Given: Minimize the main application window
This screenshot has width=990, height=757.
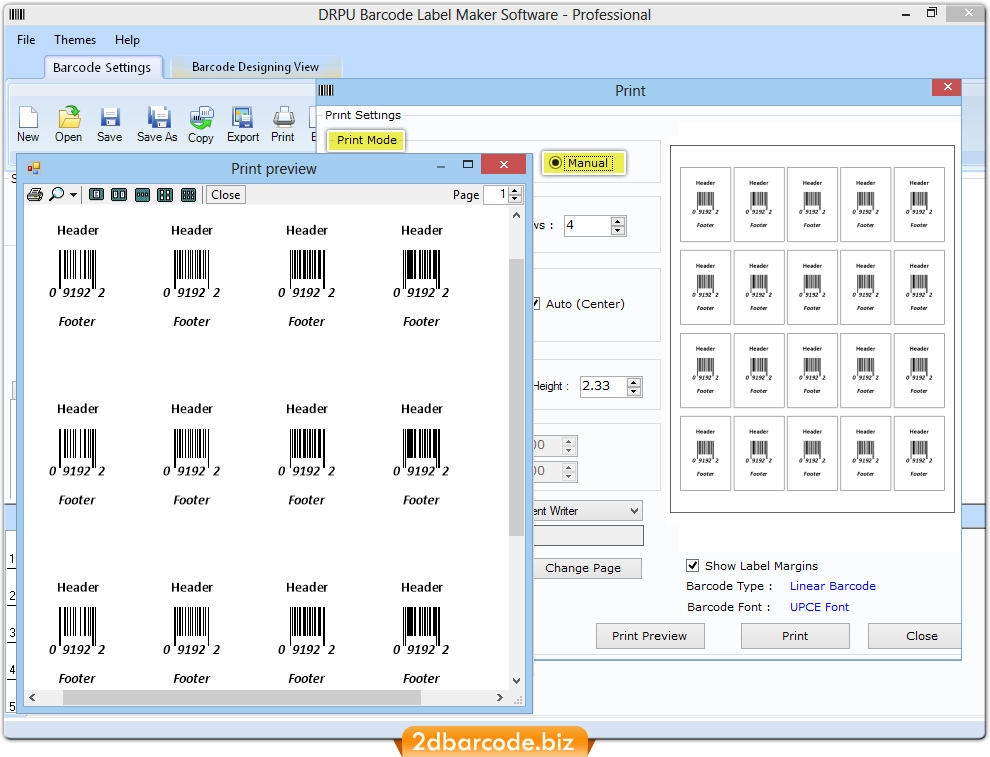Looking at the screenshot, I should 905,14.
